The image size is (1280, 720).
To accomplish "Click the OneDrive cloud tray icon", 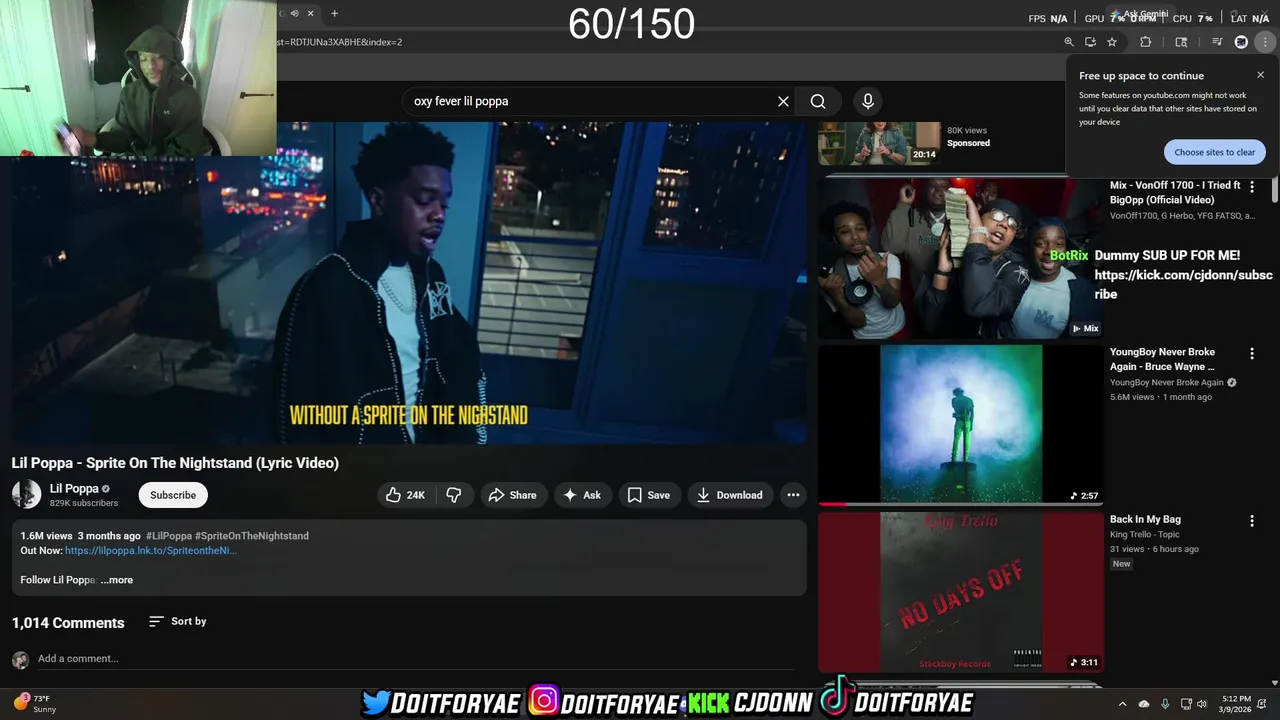I will 1144,704.
